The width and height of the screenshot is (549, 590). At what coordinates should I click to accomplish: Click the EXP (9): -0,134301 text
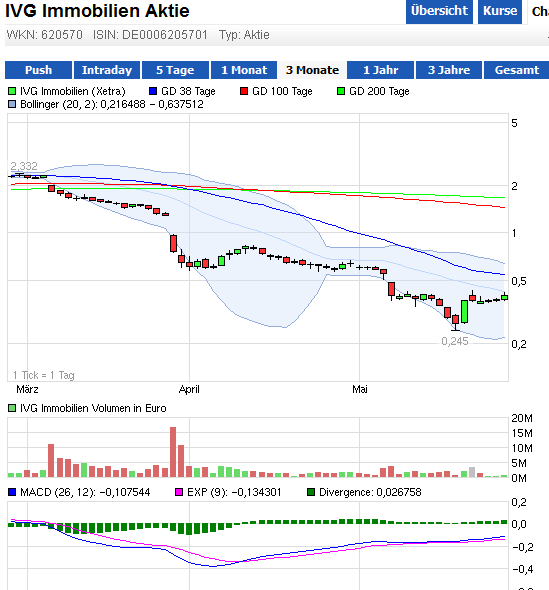coord(234,492)
